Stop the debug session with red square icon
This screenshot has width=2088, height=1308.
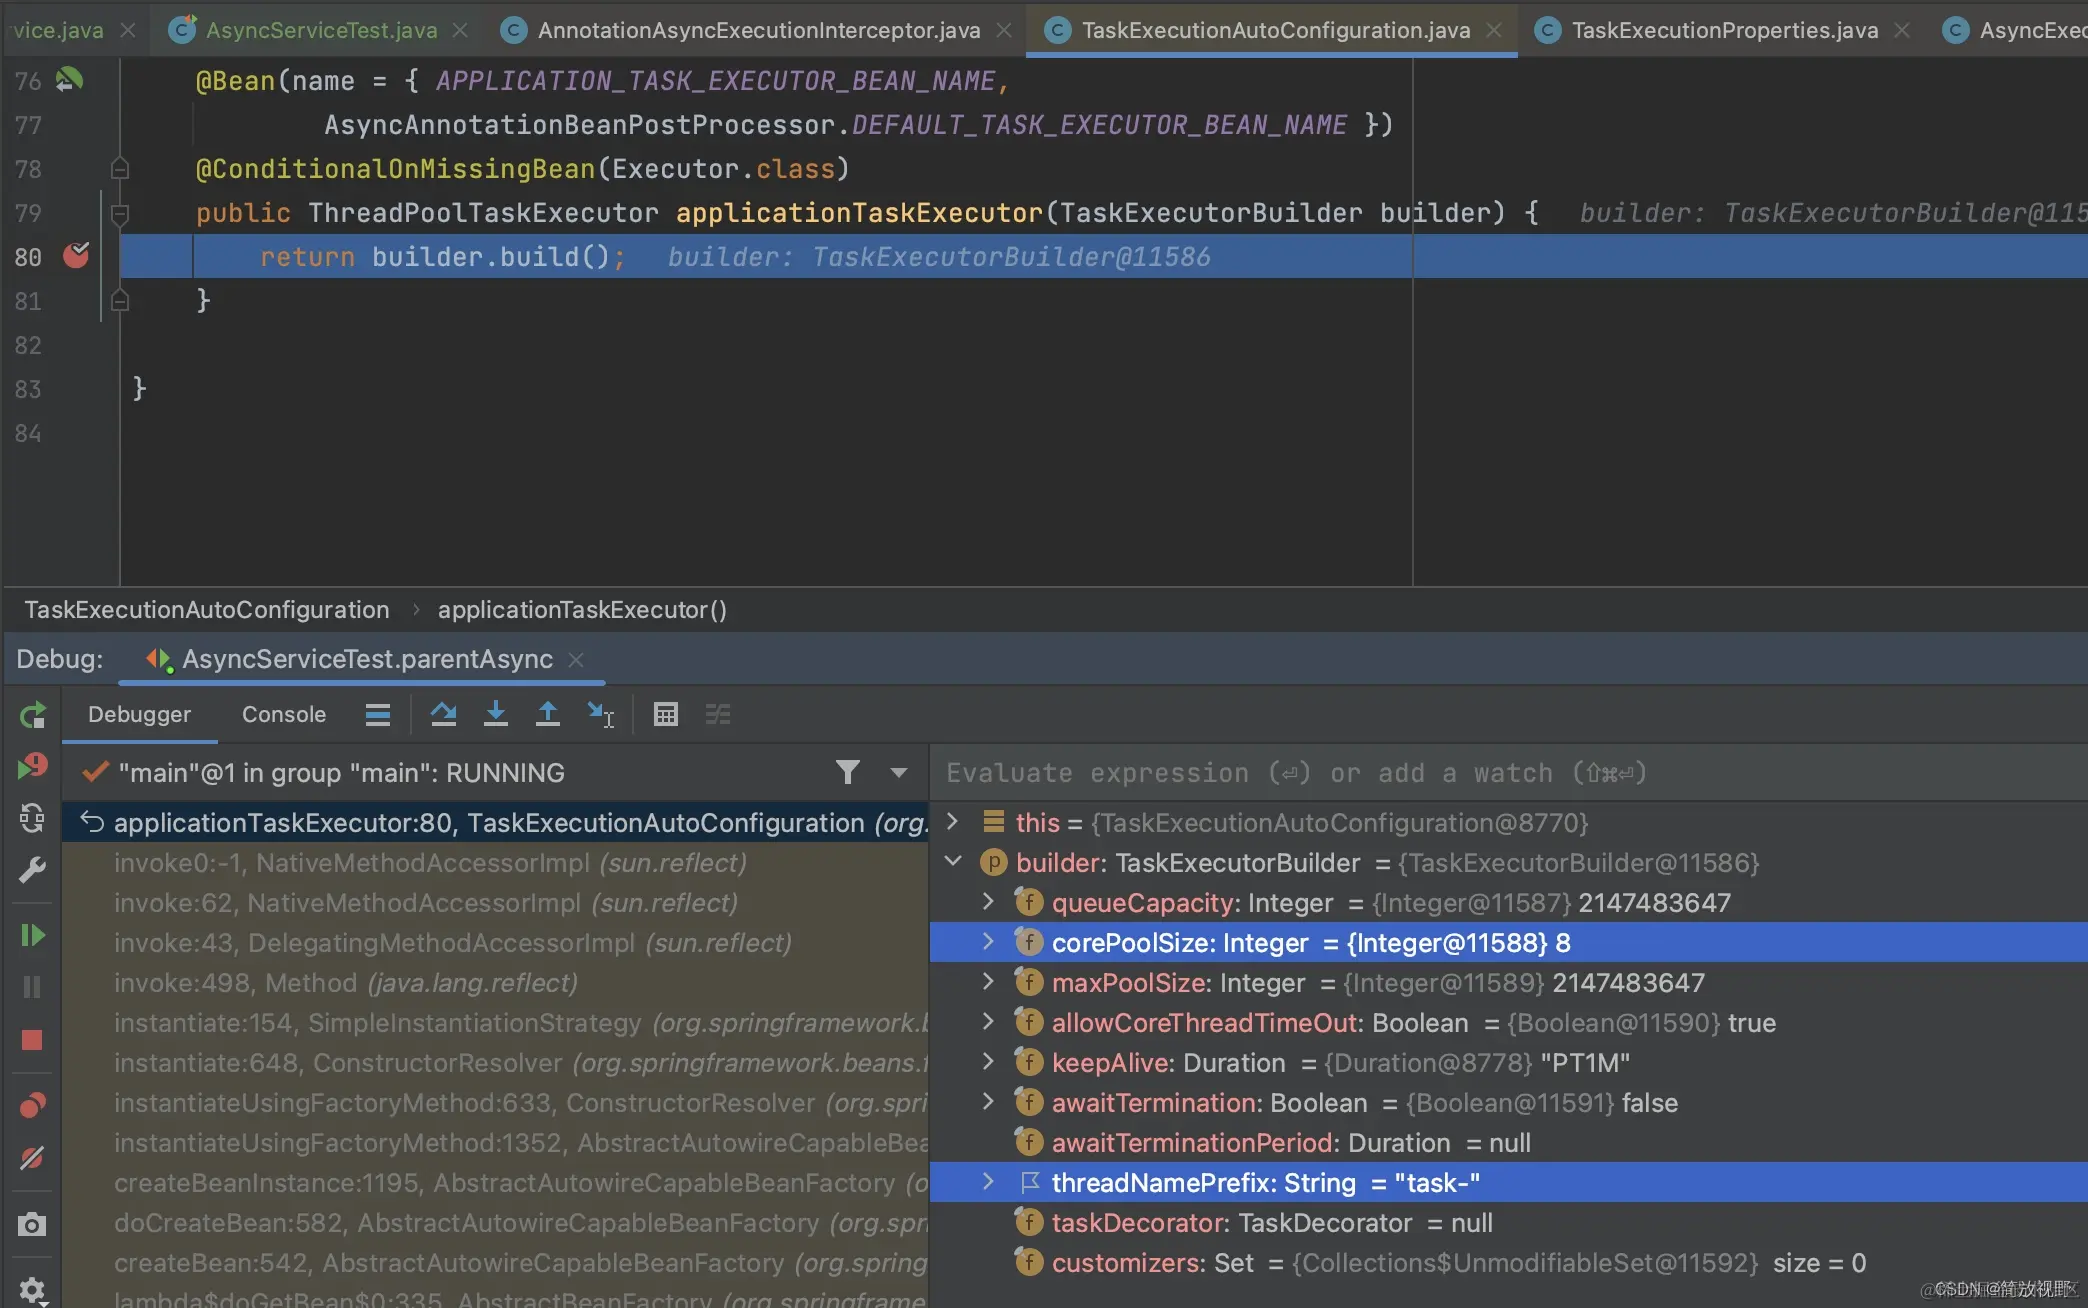coord(32,1040)
